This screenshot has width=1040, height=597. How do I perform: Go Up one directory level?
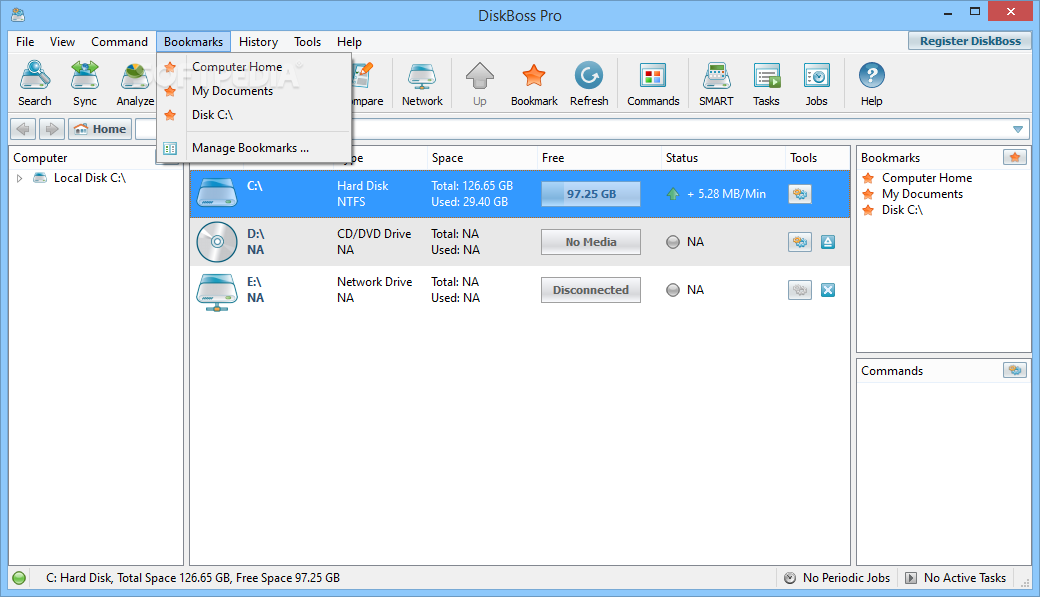480,84
